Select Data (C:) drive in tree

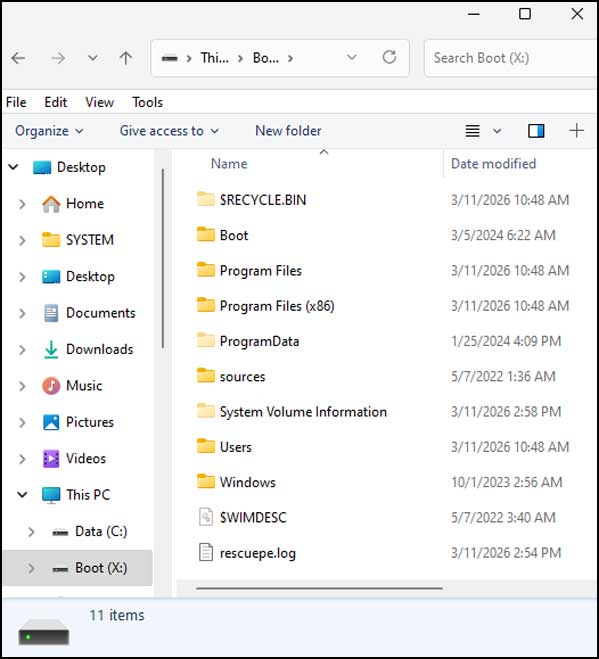point(101,531)
